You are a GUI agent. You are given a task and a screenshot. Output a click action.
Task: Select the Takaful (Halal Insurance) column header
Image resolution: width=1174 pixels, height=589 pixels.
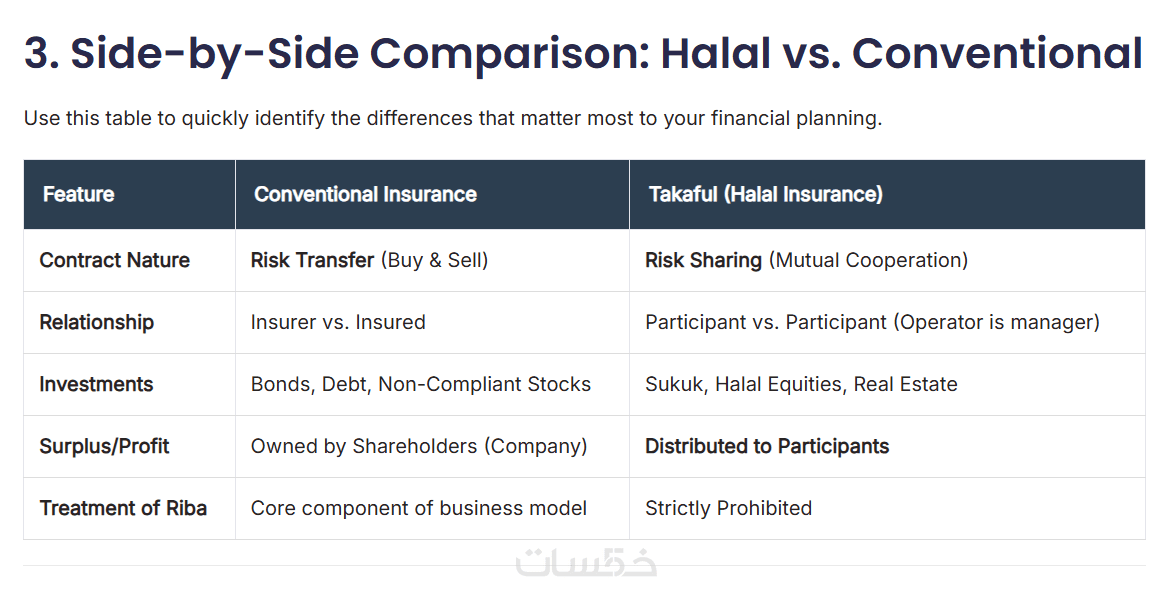765,194
